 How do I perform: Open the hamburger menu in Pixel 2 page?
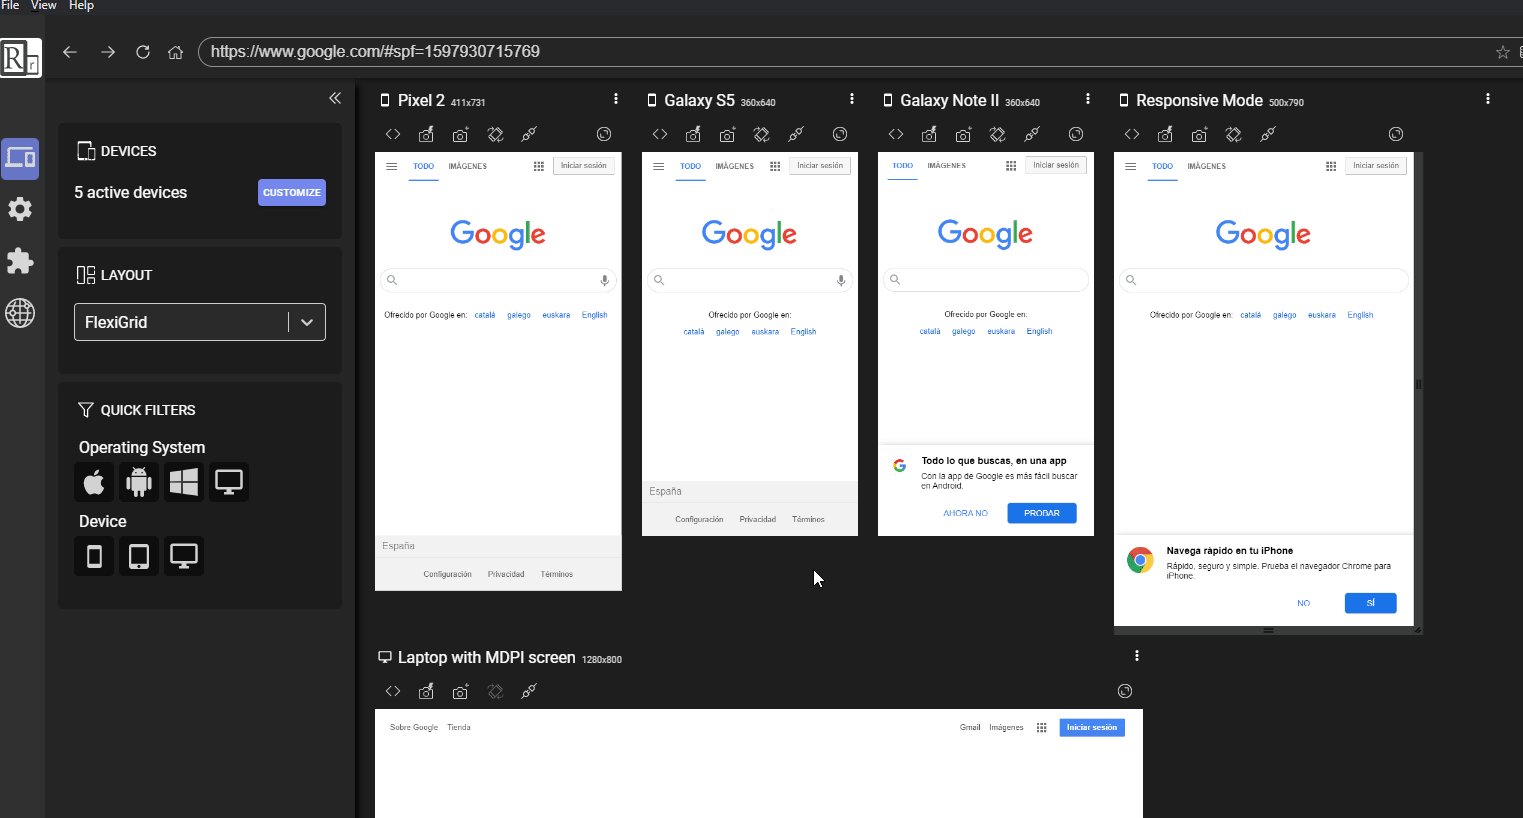(x=392, y=166)
